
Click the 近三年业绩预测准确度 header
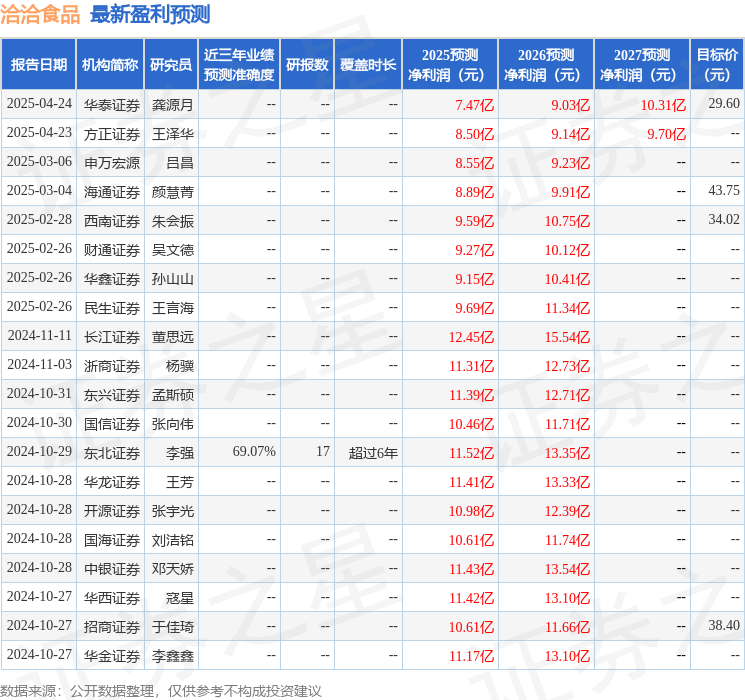pyautogui.click(x=239, y=65)
